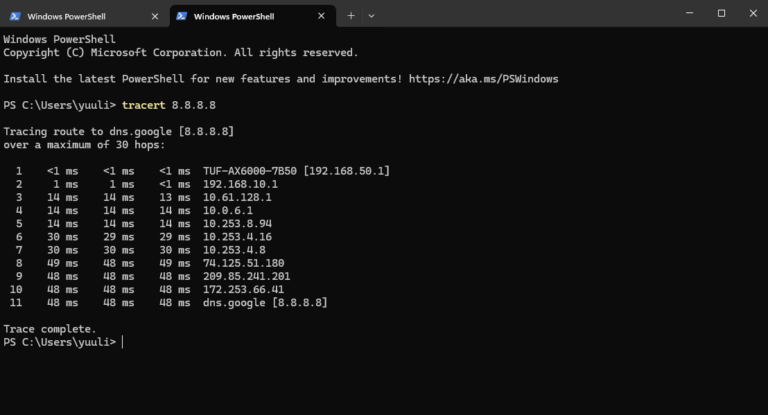The width and height of the screenshot is (768, 415).
Task: Click the PowerShell icon on the first tab
Action: pyautogui.click(x=14, y=16)
